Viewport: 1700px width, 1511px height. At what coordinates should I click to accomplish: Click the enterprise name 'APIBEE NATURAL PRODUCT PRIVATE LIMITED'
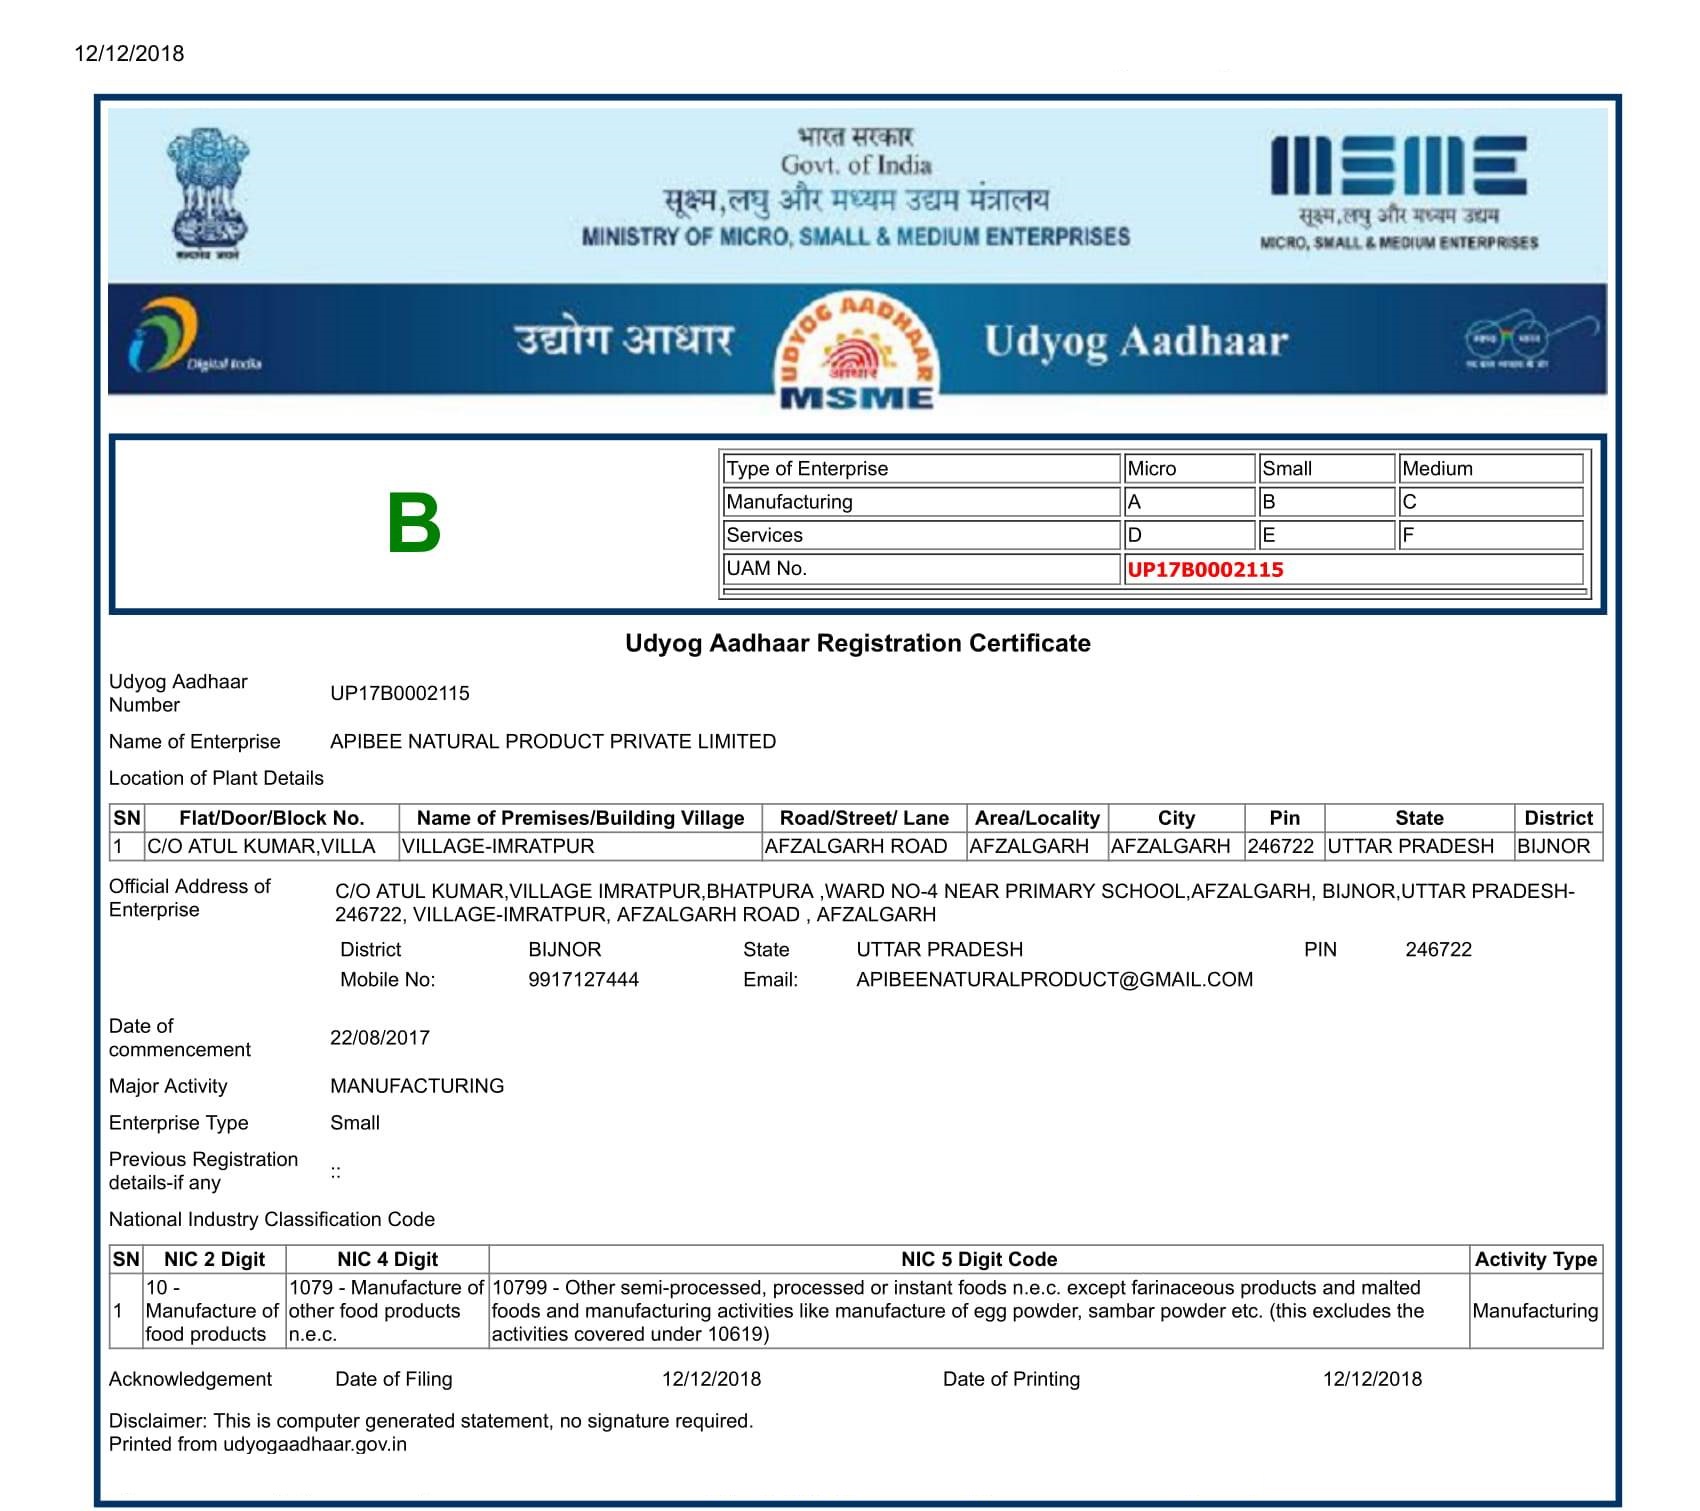(553, 741)
